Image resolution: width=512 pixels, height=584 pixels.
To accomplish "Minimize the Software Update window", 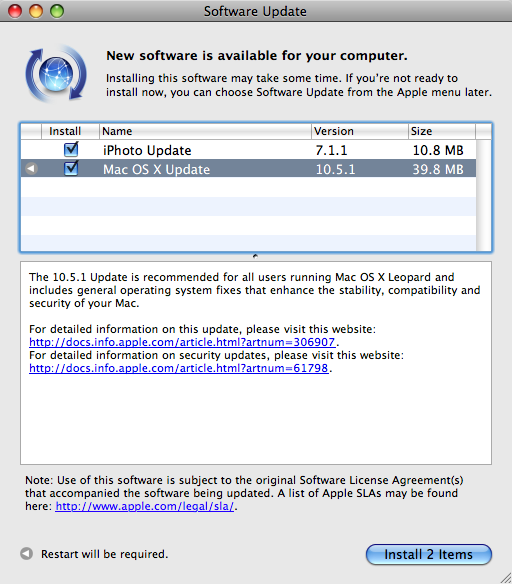I will [36, 11].
